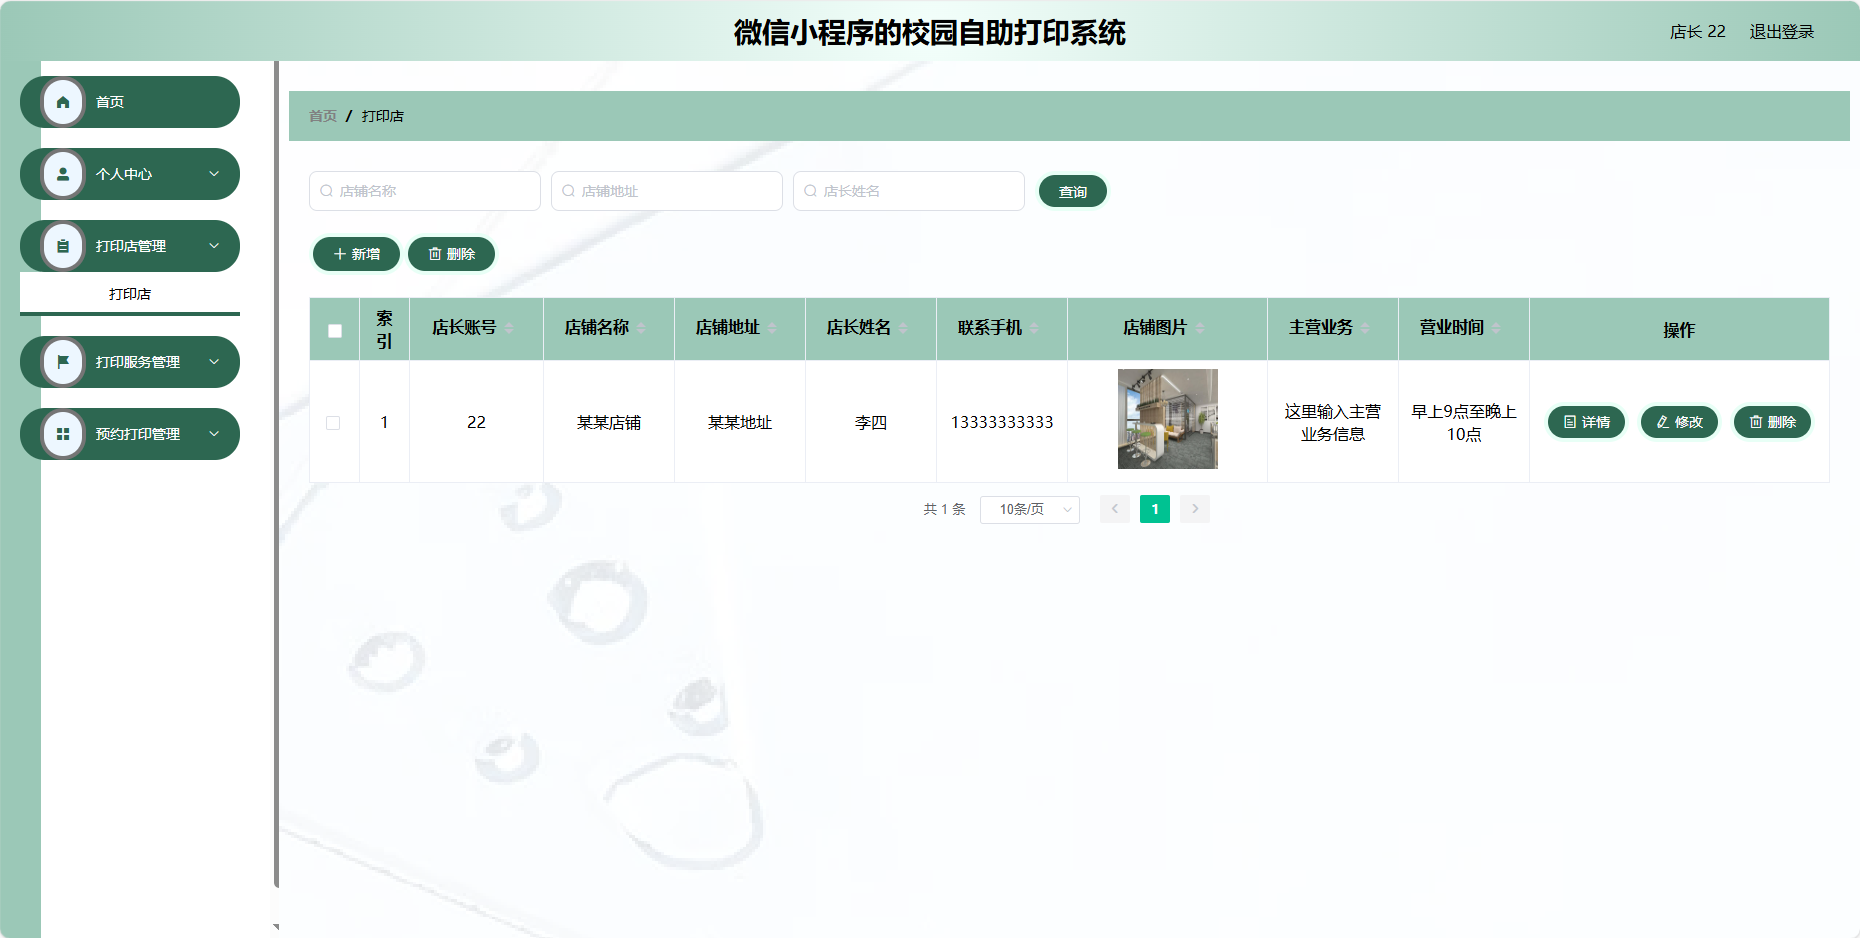The height and width of the screenshot is (938, 1860).
Task: Click sort icon on 店长账号 column
Action: [509, 328]
